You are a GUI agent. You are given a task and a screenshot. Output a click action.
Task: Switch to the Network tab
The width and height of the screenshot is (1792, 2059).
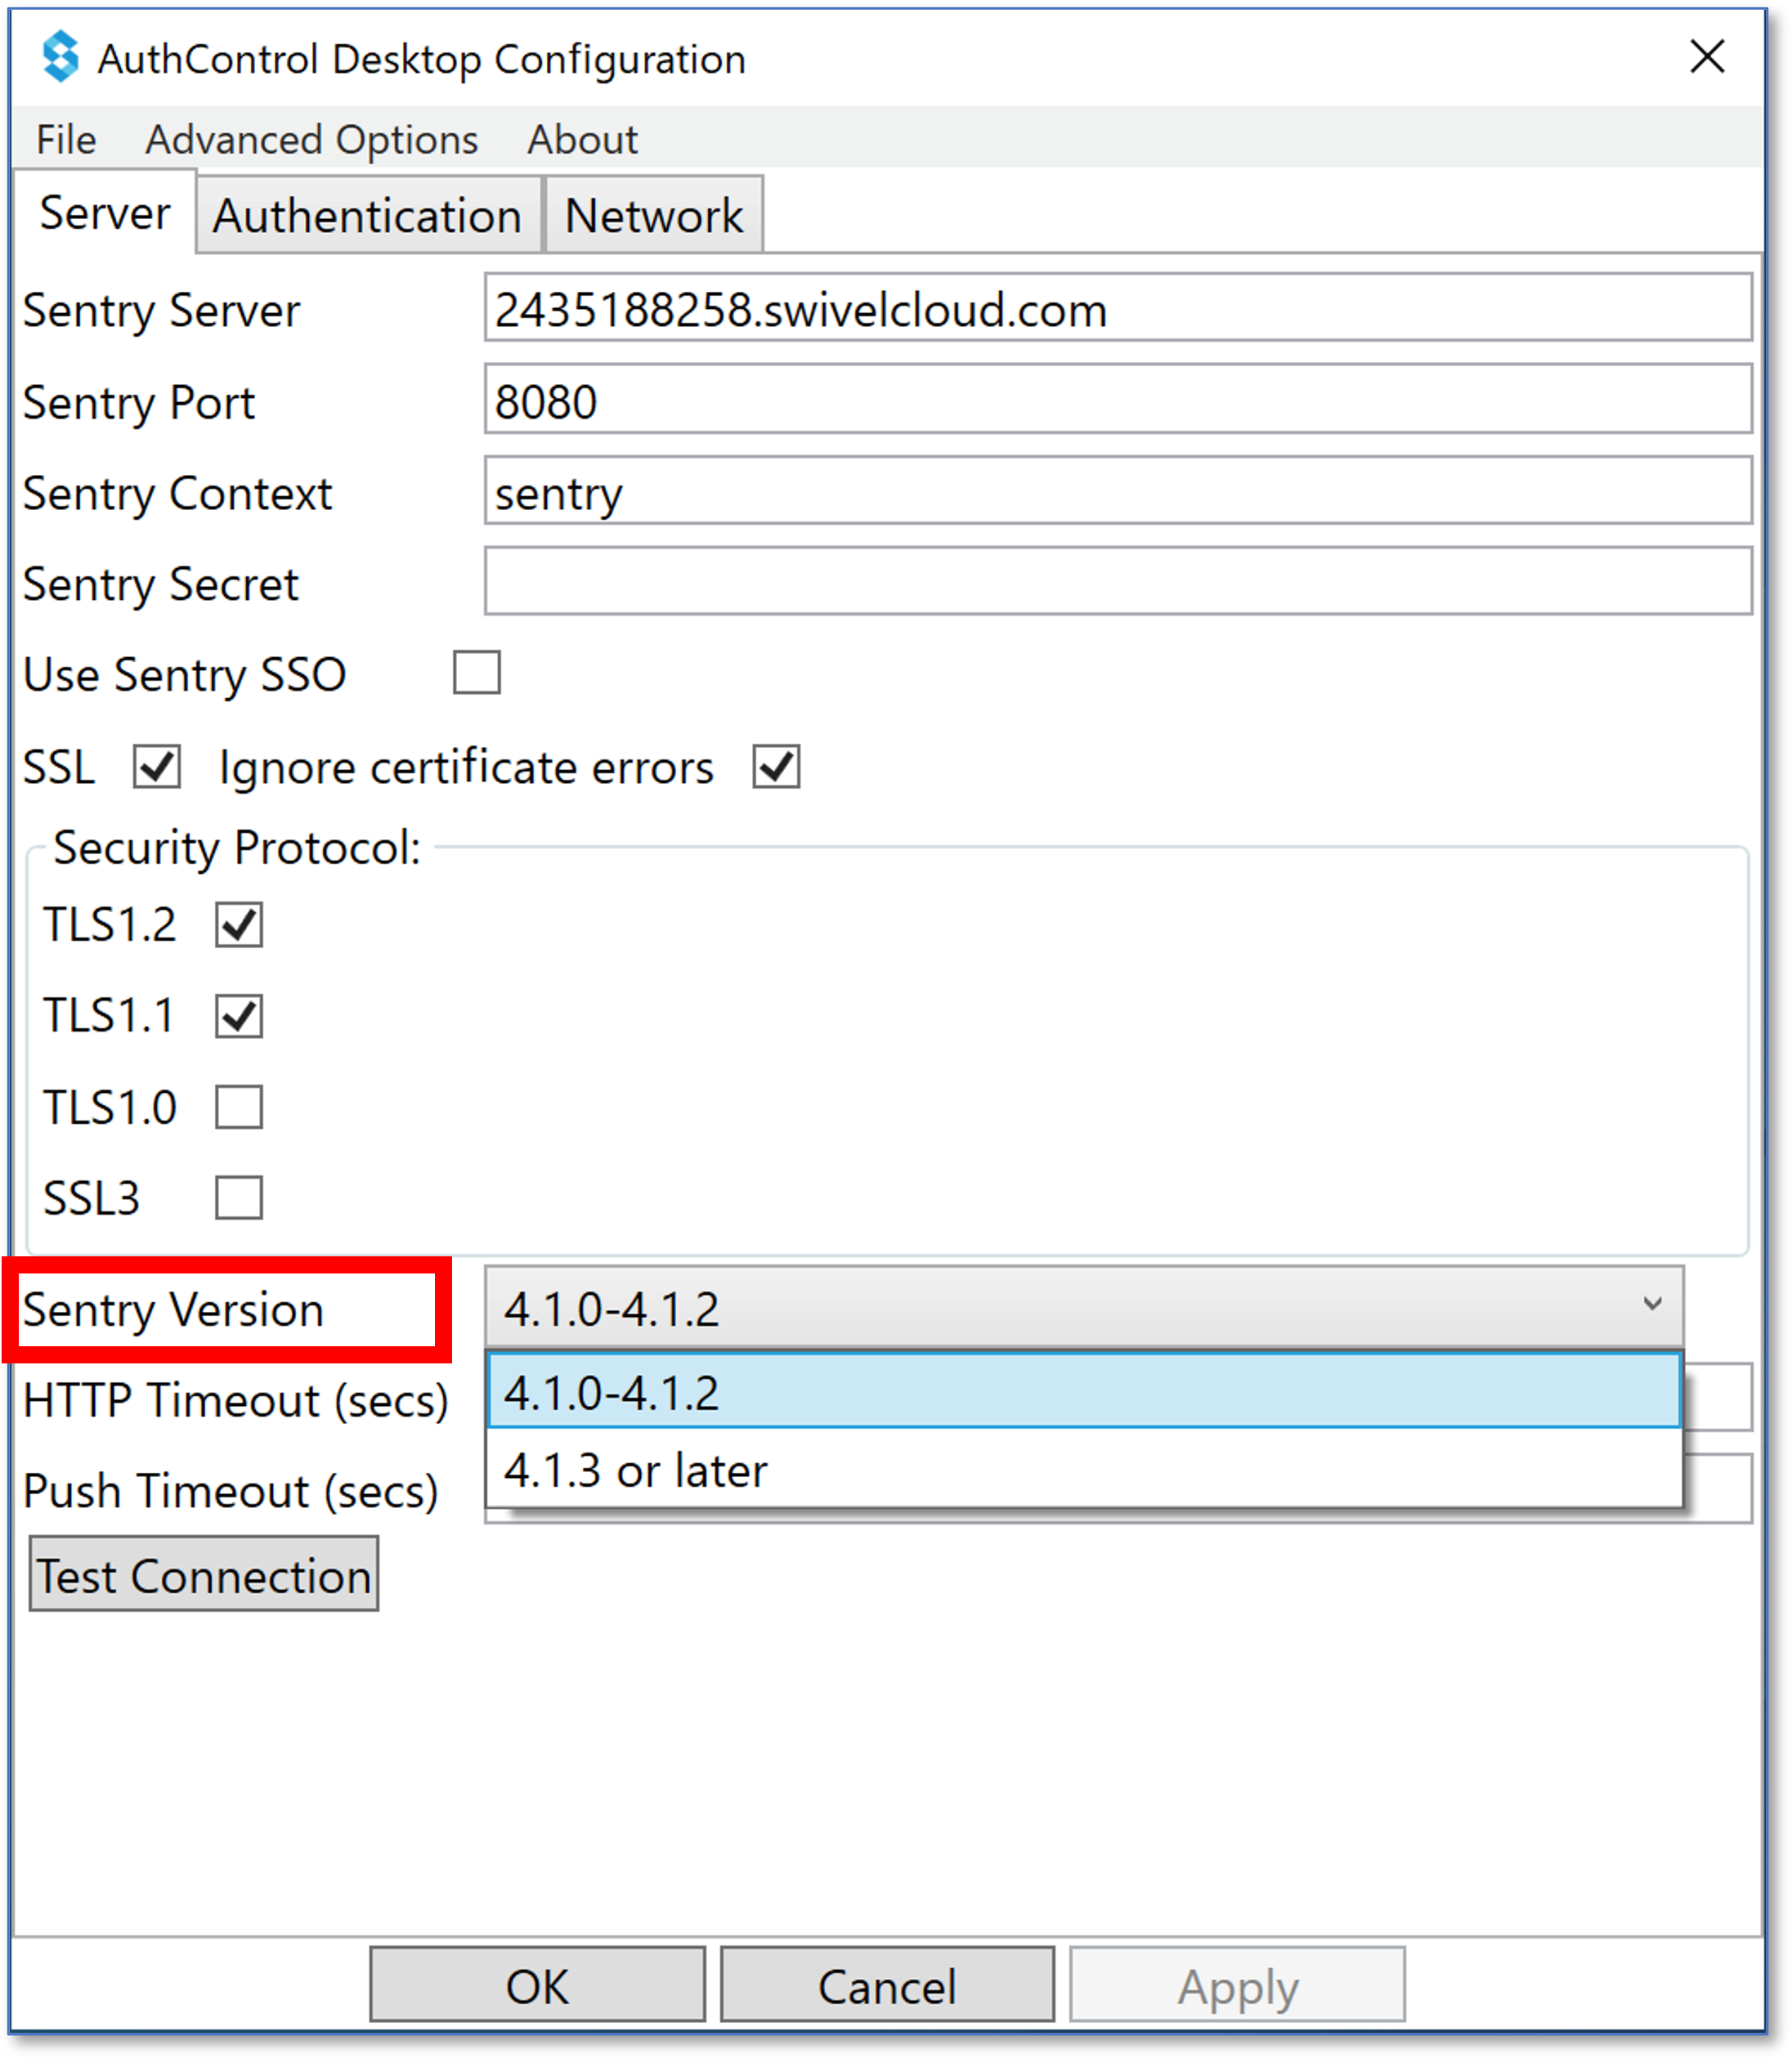[653, 215]
